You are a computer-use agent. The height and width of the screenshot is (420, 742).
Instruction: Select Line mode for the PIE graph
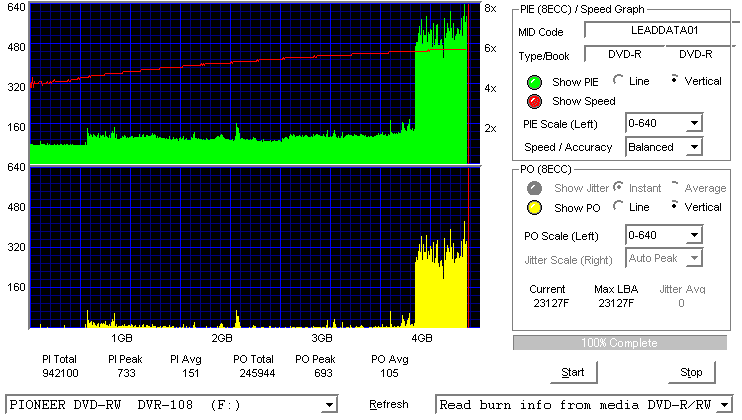pyautogui.click(x=618, y=80)
